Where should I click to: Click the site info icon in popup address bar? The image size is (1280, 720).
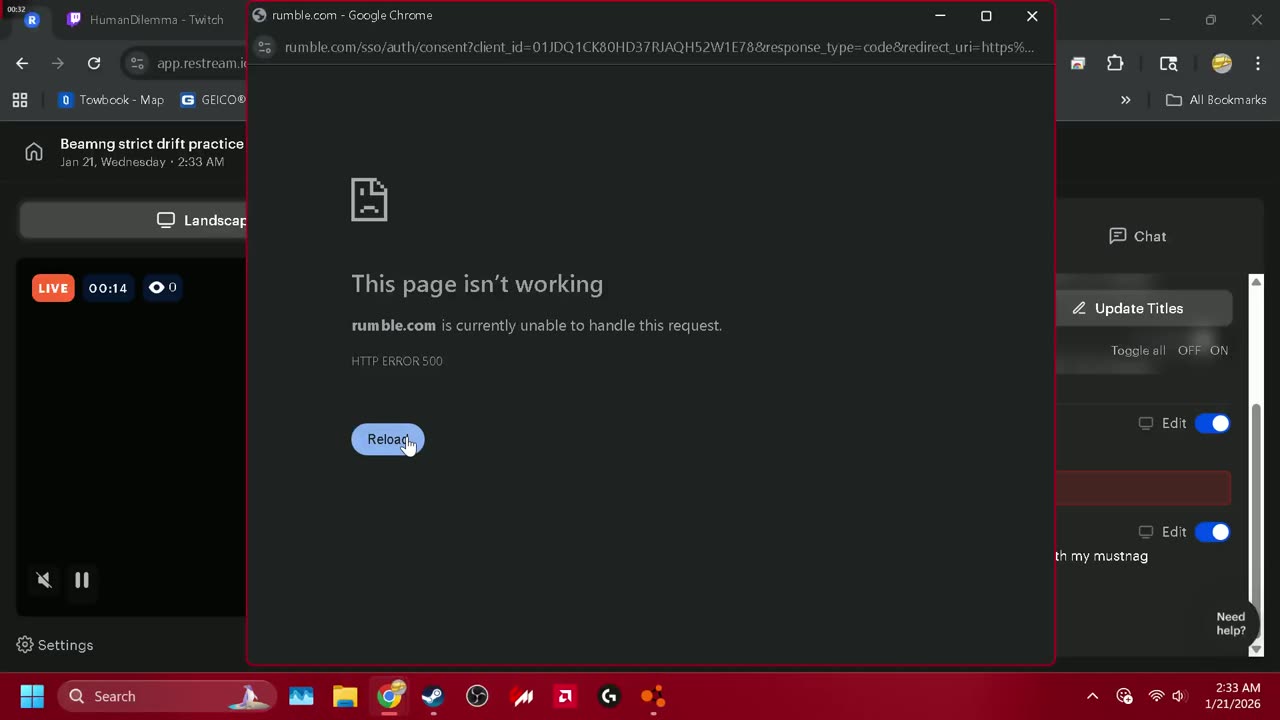click(265, 47)
